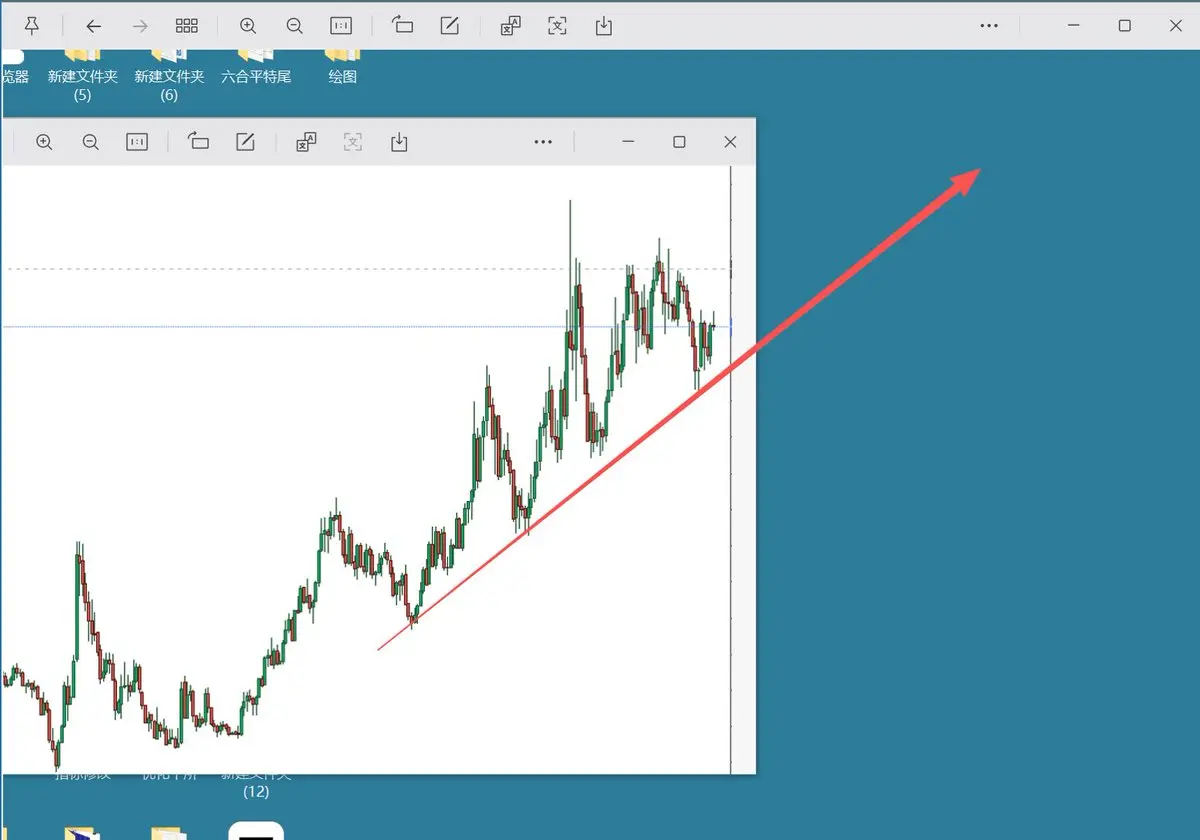Show image at 1:1 size in outer toolbar
Image resolution: width=1200 pixels, height=840 pixels.
(341, 26)
